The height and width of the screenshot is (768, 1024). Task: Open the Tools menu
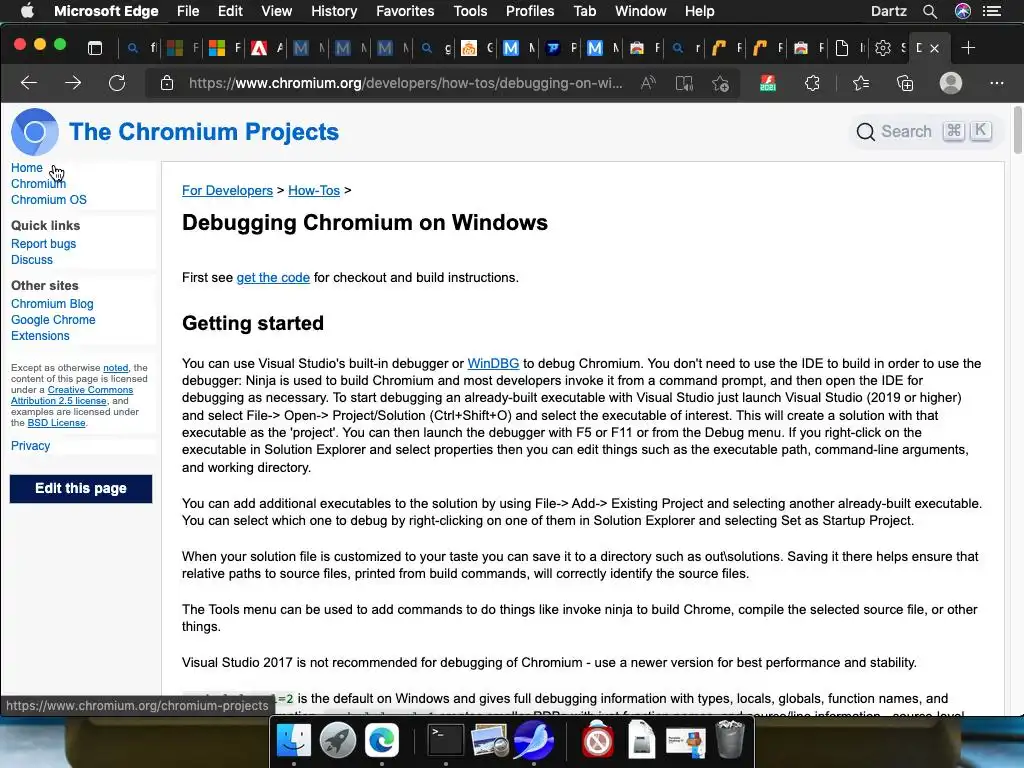[x=470, y=11]
